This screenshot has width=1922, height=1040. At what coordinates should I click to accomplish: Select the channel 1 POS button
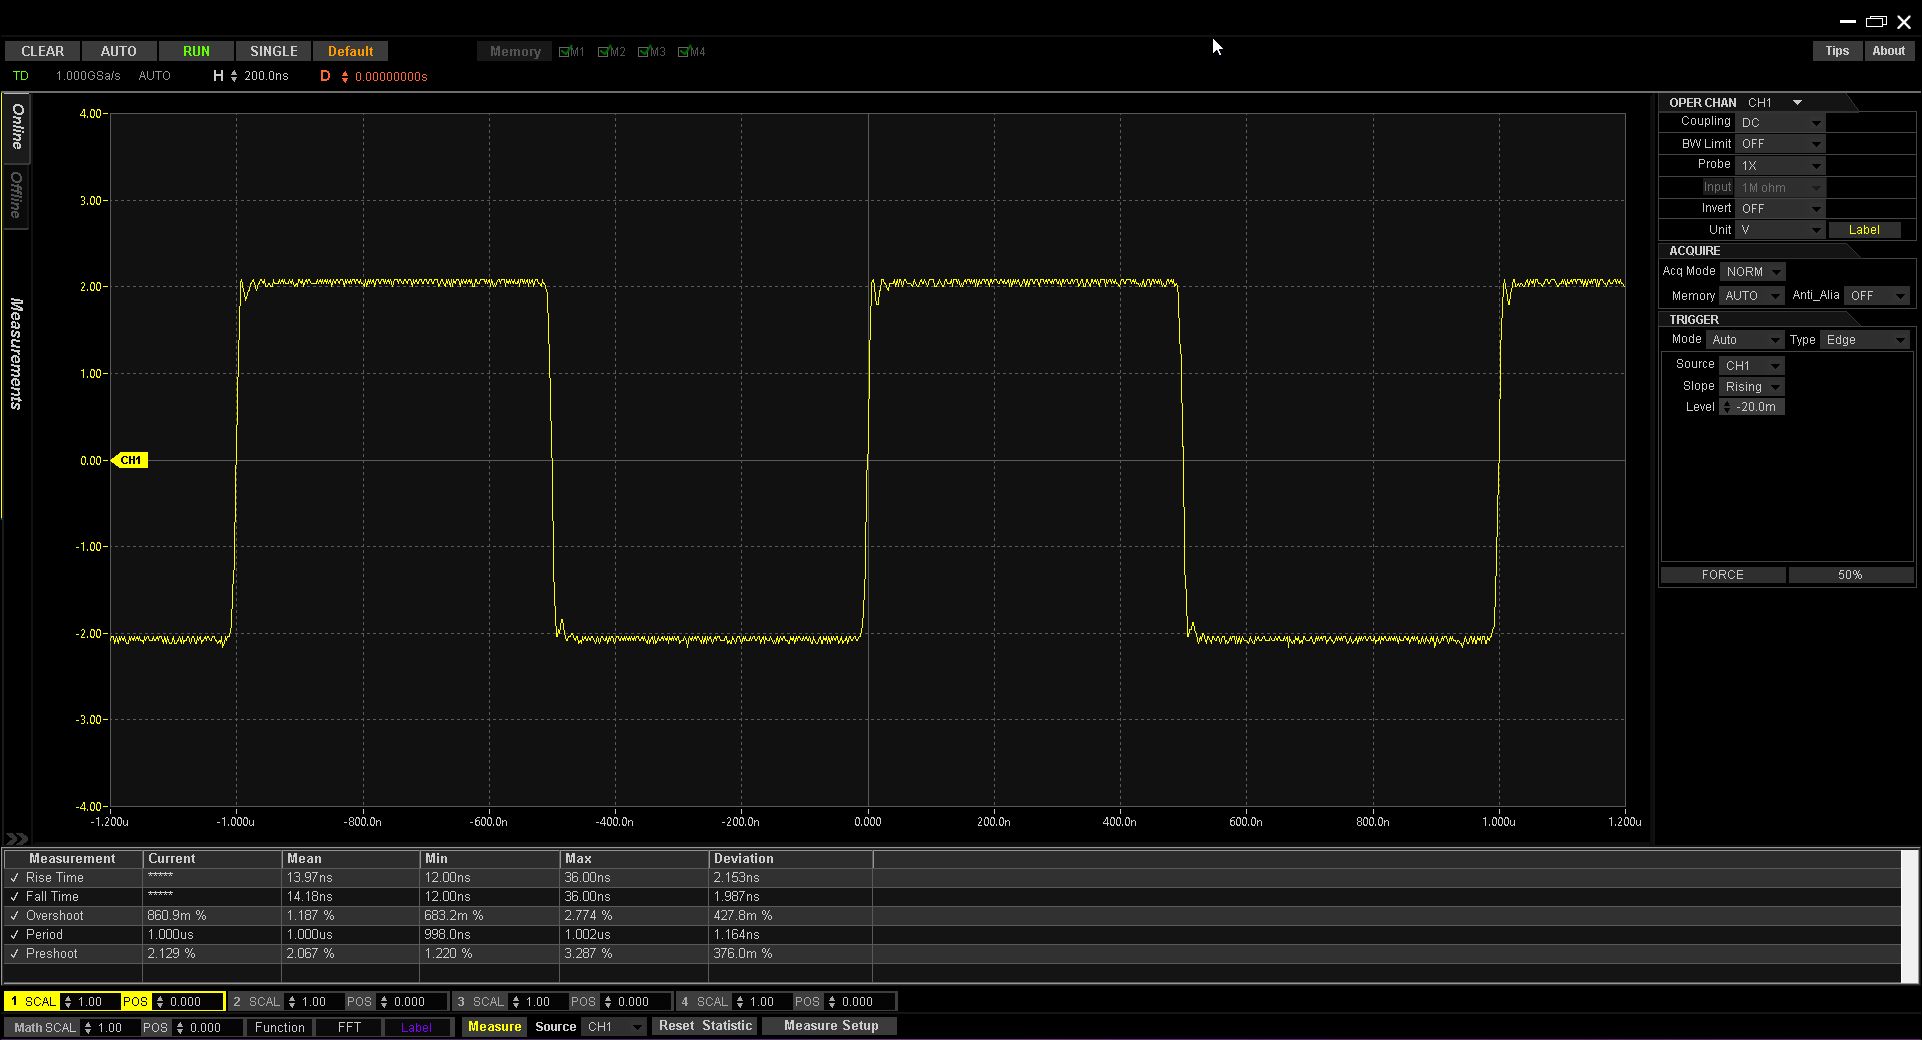136,1002
